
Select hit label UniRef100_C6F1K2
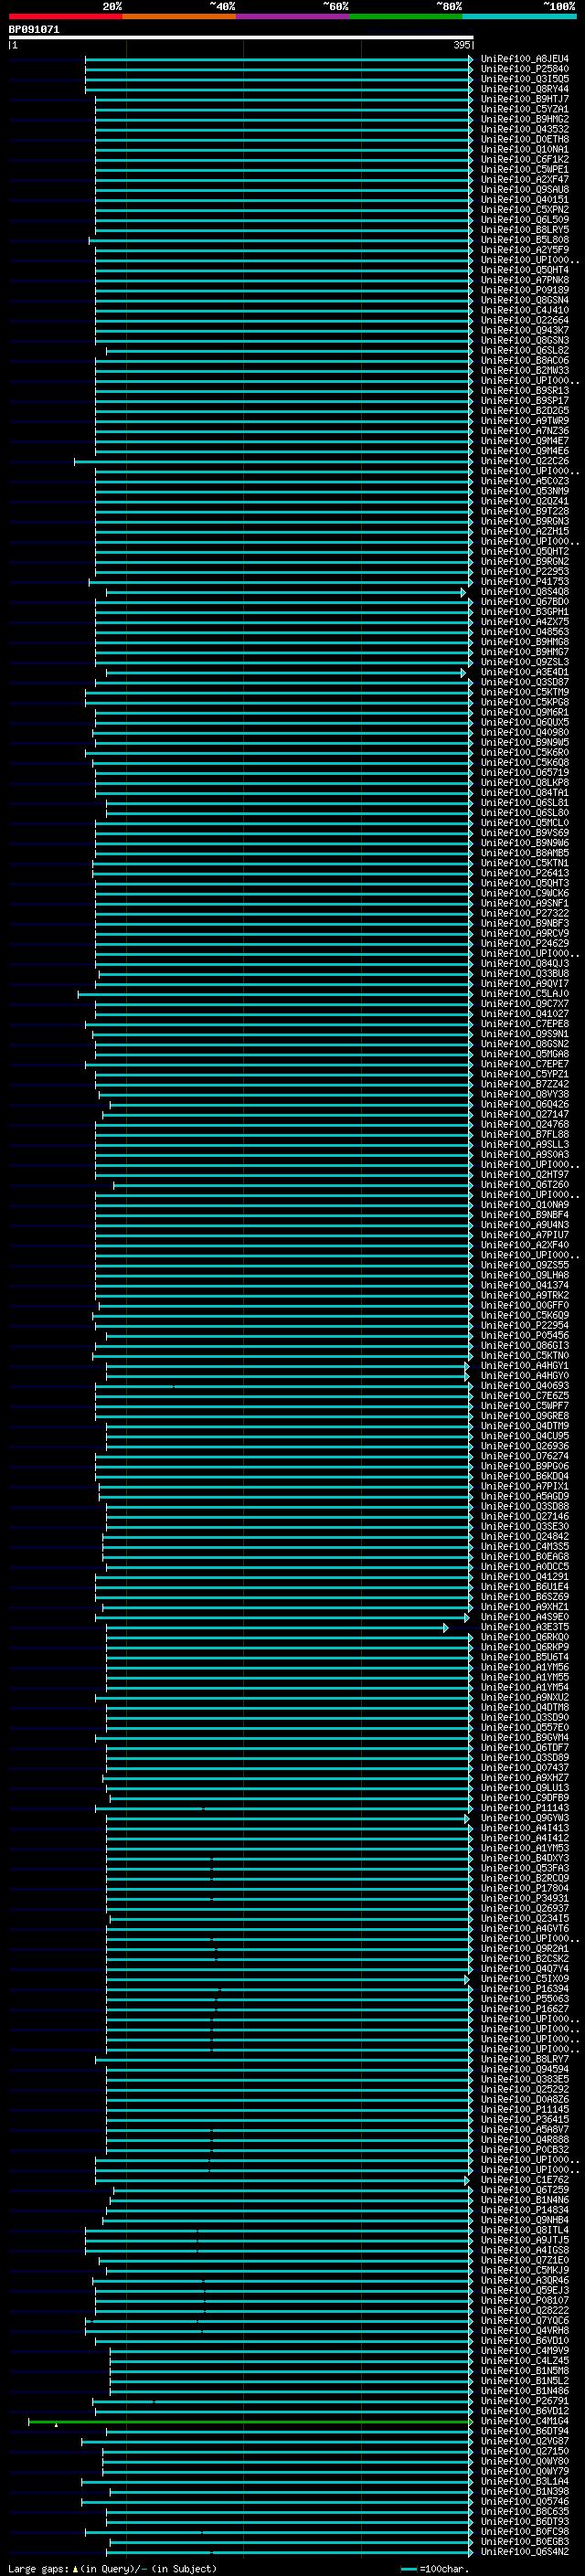coord(525,160)
